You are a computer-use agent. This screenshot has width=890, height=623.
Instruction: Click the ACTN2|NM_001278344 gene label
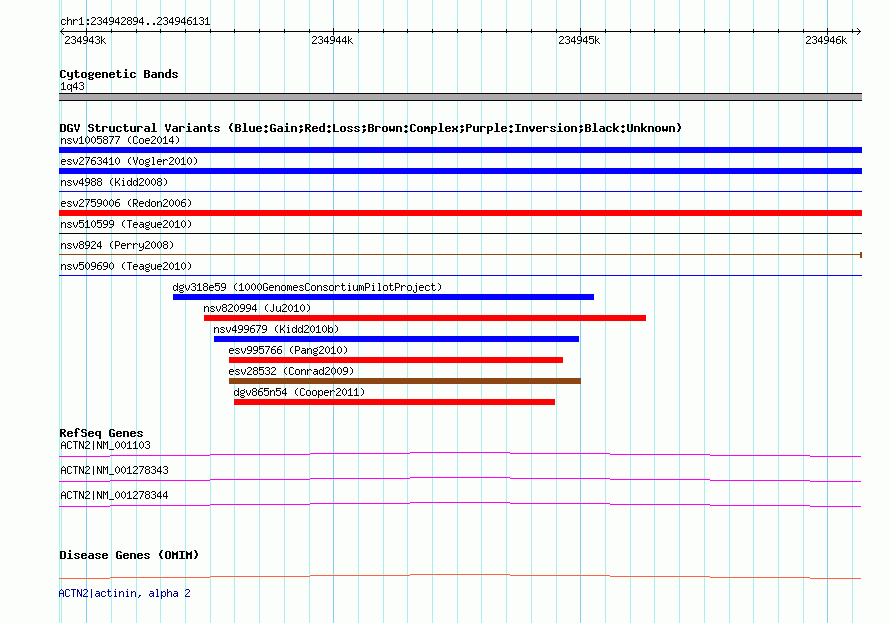pos(114,495)
